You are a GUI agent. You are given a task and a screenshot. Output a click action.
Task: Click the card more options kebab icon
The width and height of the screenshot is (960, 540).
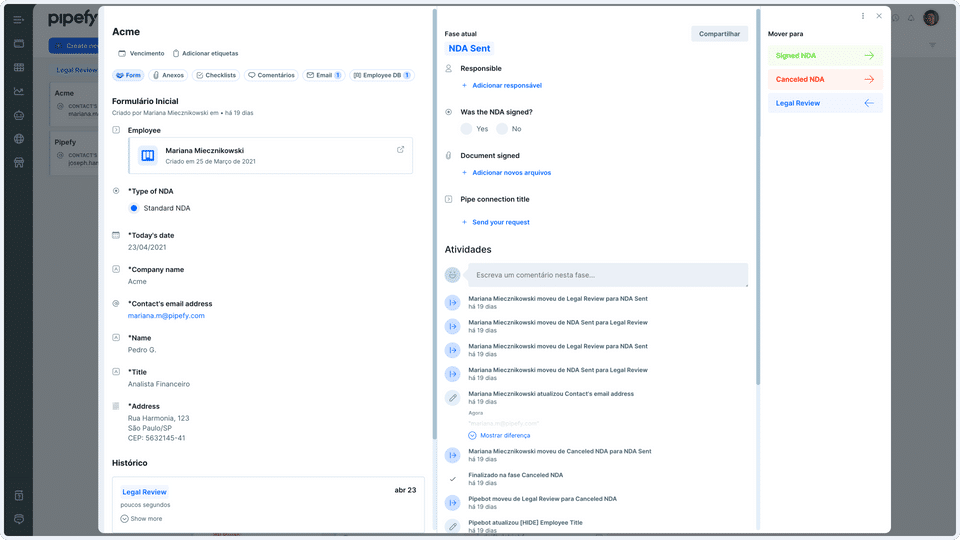(x=863, y=16)
